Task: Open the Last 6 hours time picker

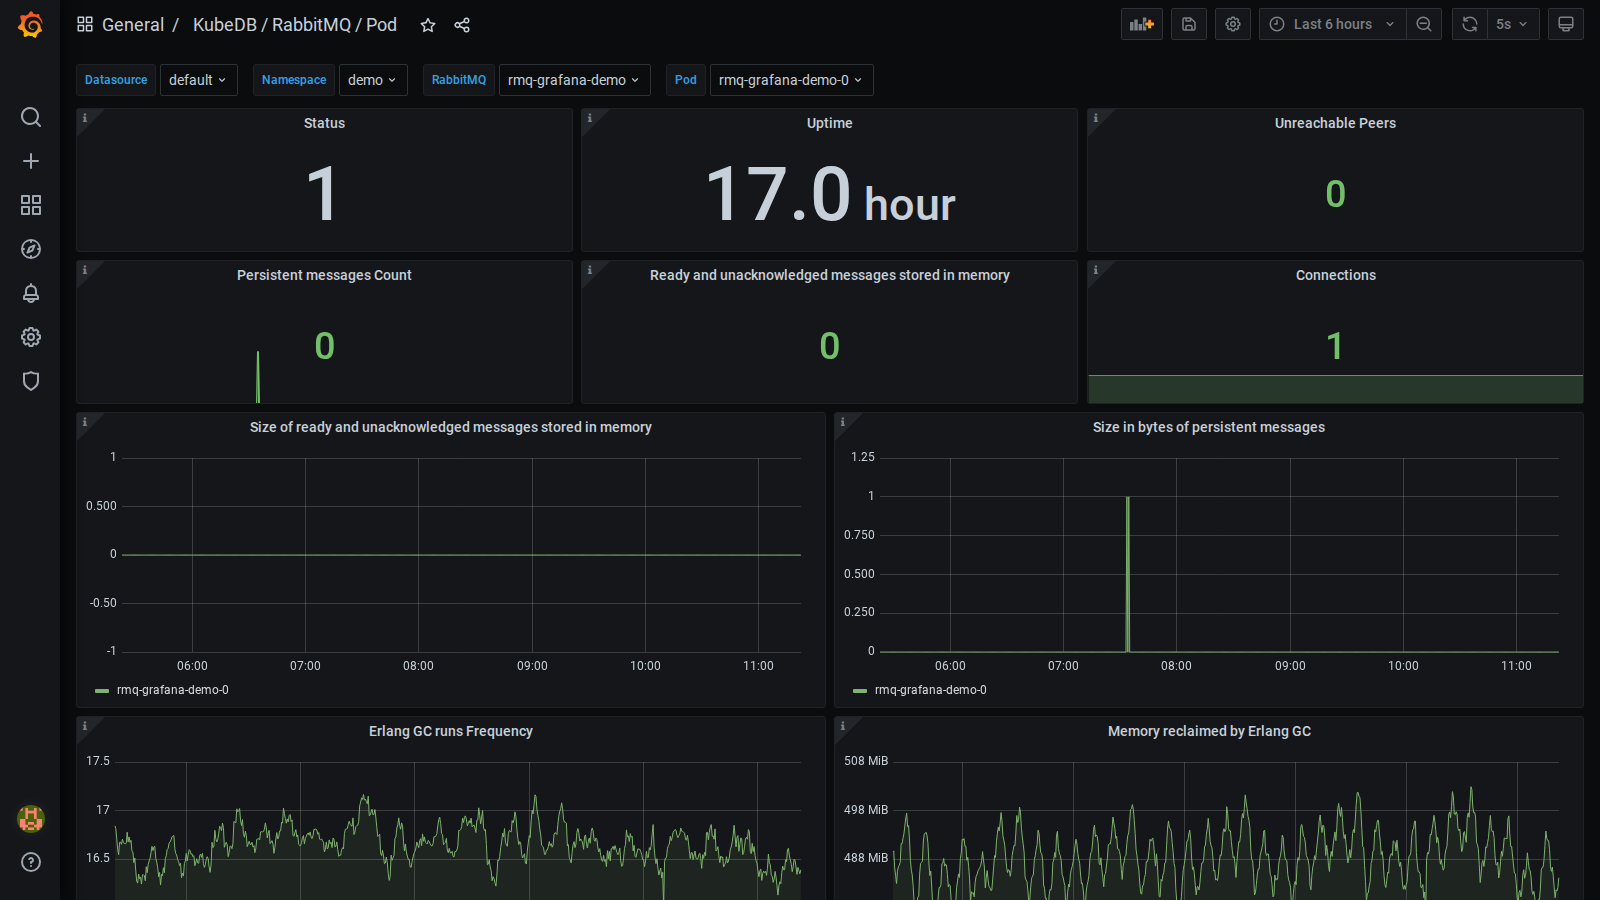Action: pyautogui.click(x=1333, y=24)
